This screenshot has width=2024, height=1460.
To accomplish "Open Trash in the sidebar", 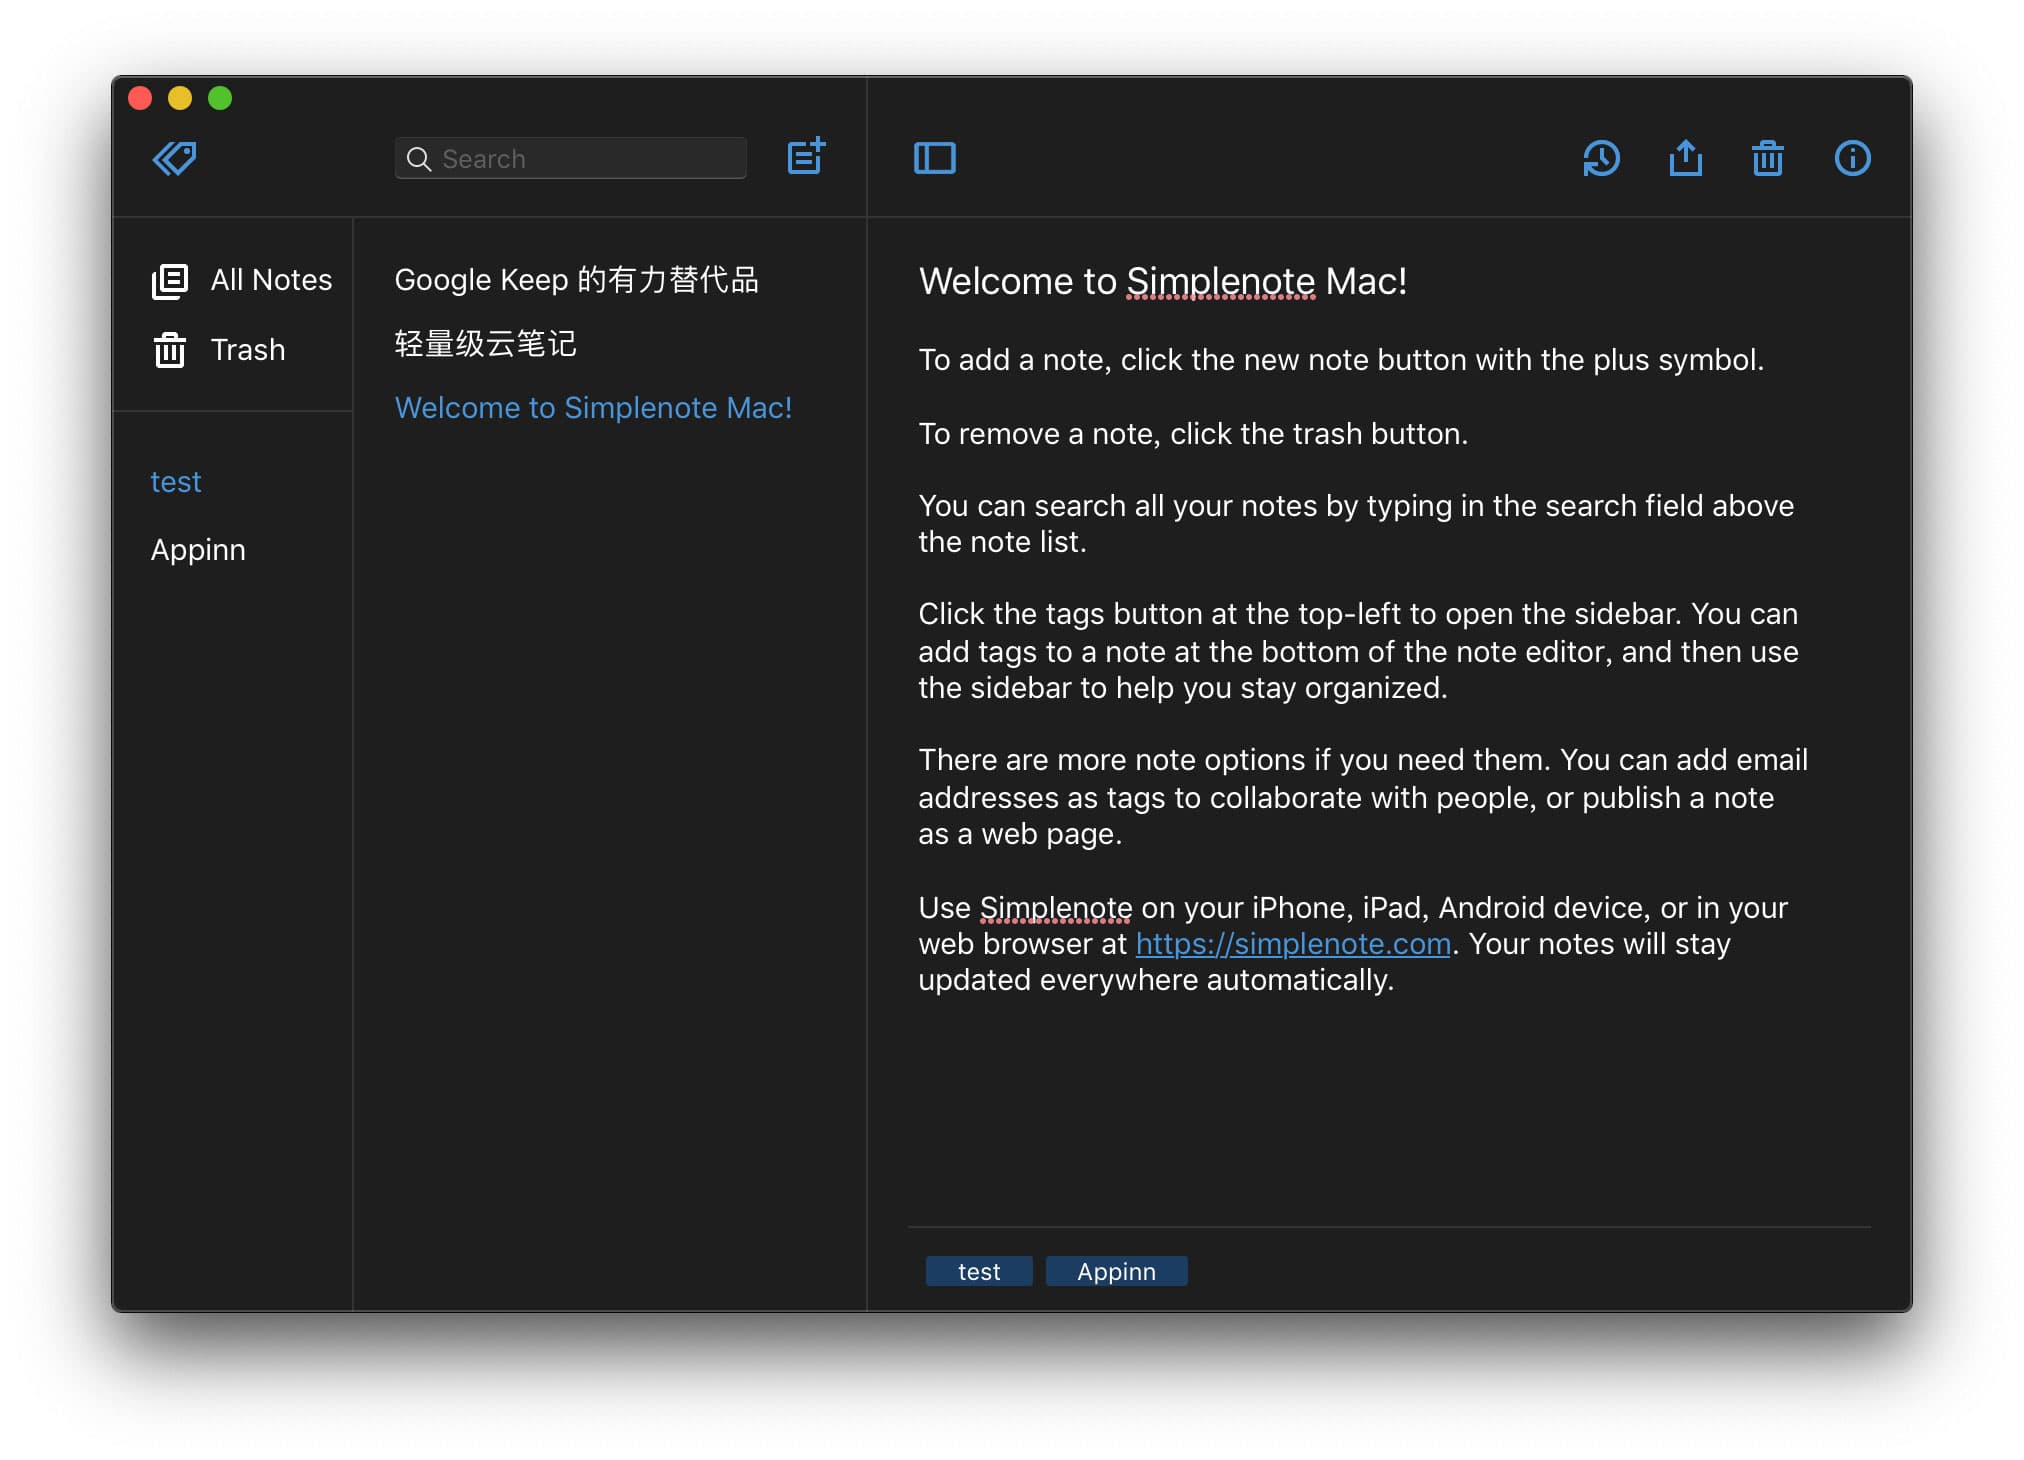I will click(219, 350).
